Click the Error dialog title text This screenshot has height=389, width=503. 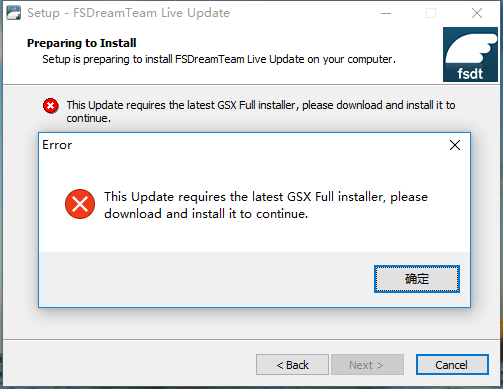57,145
